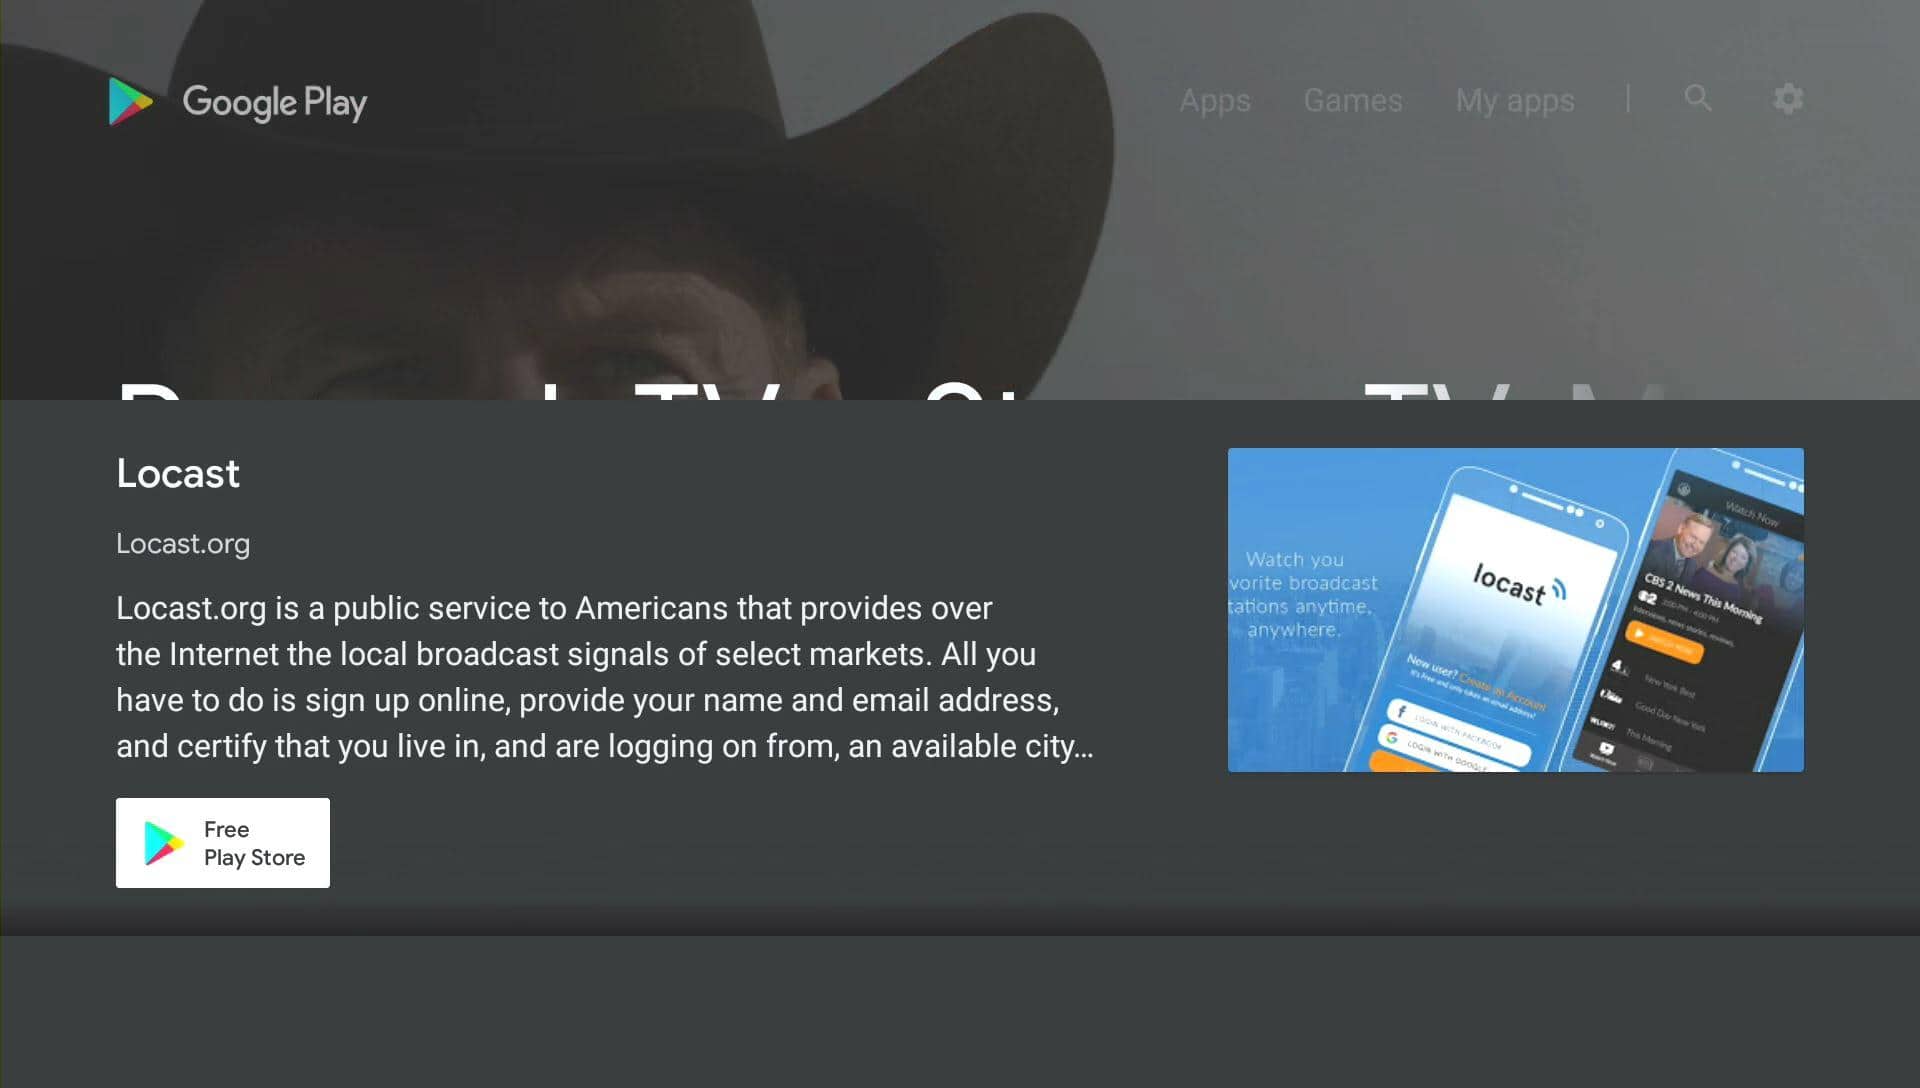Install Locast via Free Play Store button
This screenshot has width=1920, height=1088.
(x=223, y=843)
